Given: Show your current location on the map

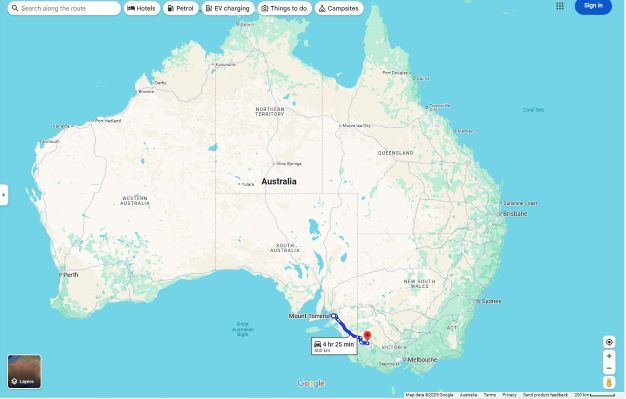Looking at the screenshot, I should (x=609, y=342).
